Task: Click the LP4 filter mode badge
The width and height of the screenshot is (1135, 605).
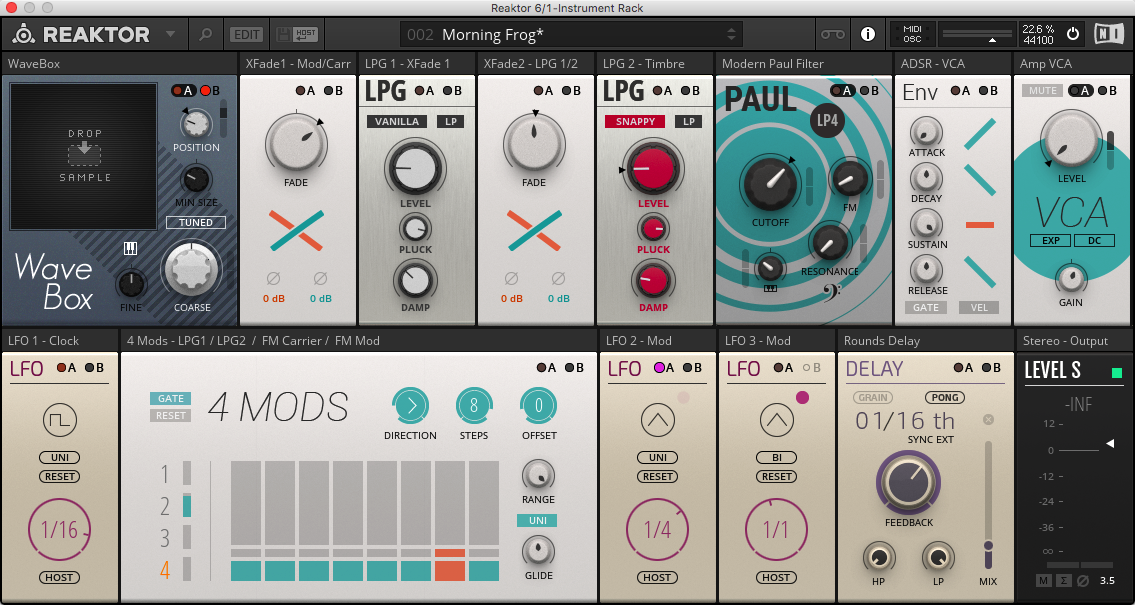Action: [827, 120]
